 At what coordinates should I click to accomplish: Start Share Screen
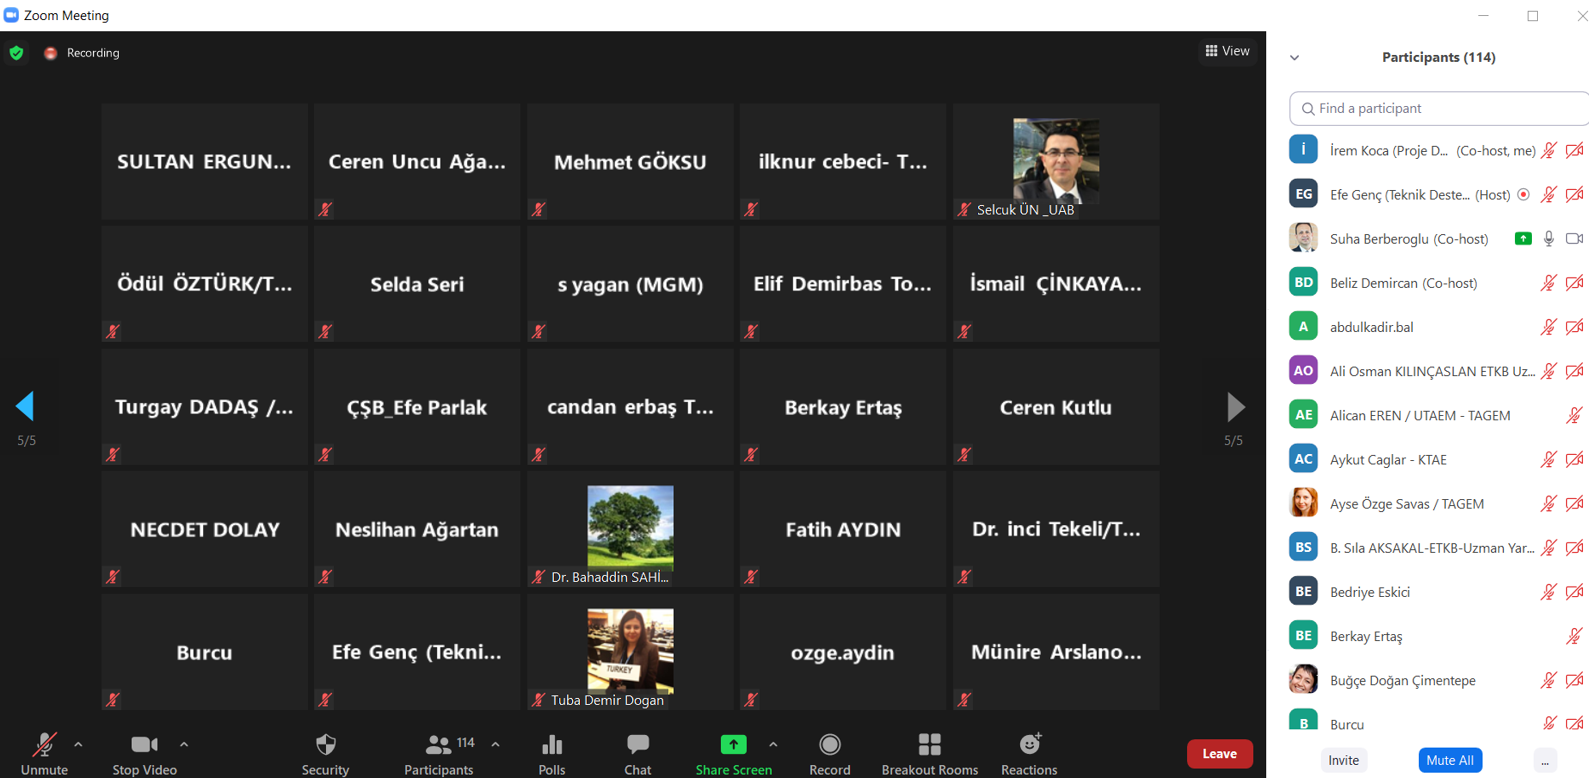(733, 753)
